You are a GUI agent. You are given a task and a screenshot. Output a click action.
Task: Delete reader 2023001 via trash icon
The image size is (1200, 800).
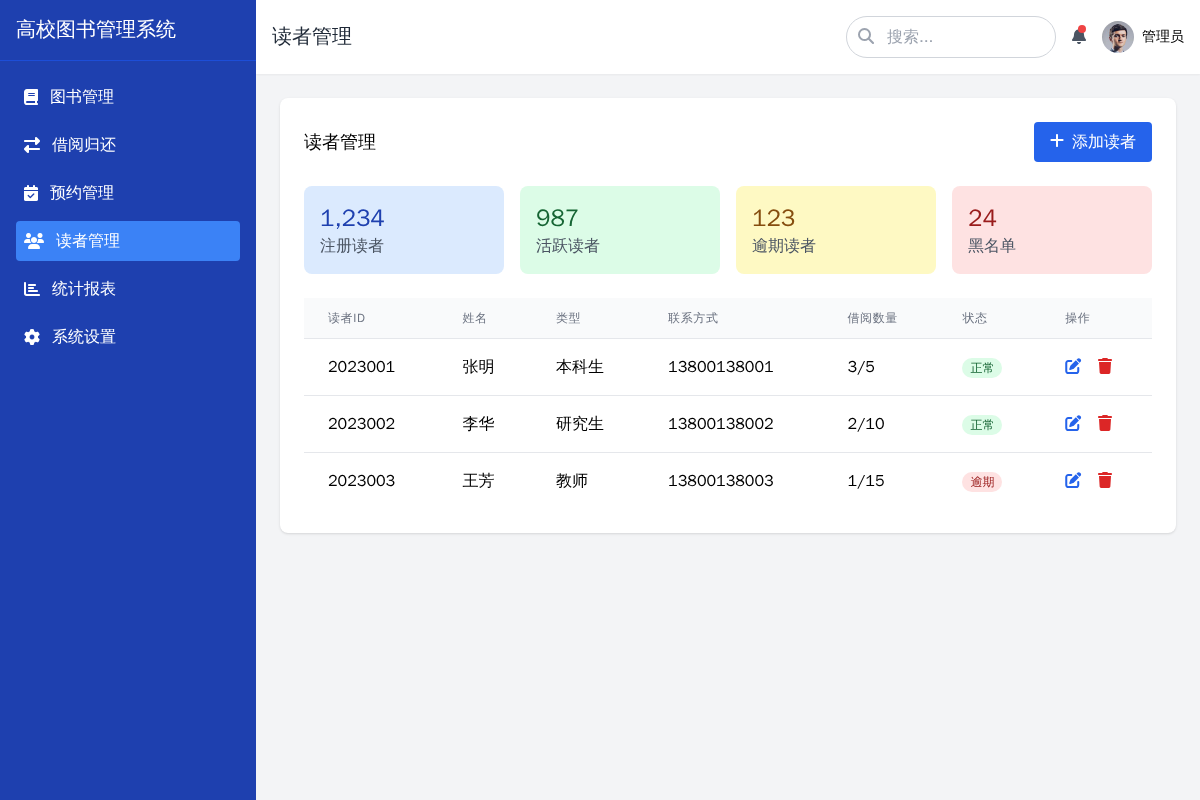click(1104, 366)
